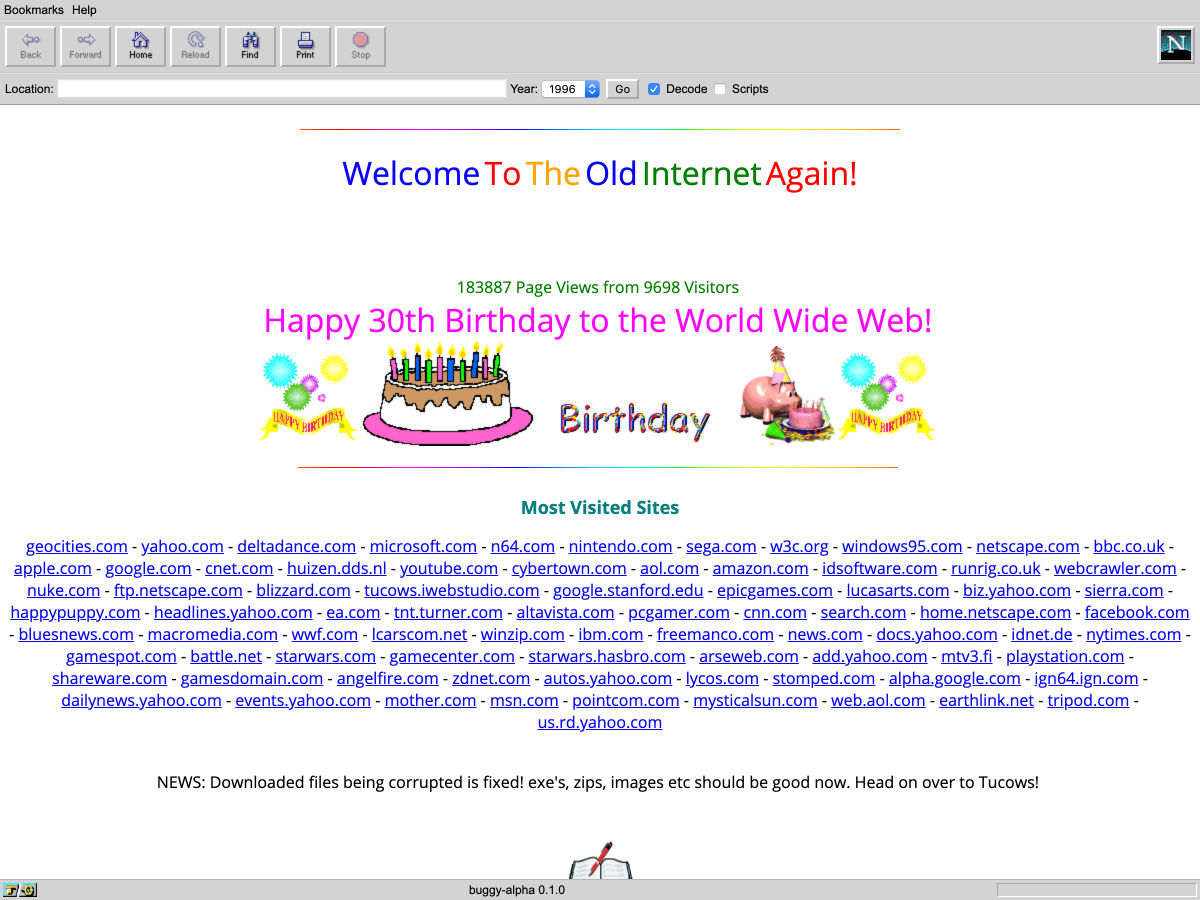Screen dimensions: 1200x900
Task: Click the Netscape N logo icon
Action: click(x=1175, y=46)
